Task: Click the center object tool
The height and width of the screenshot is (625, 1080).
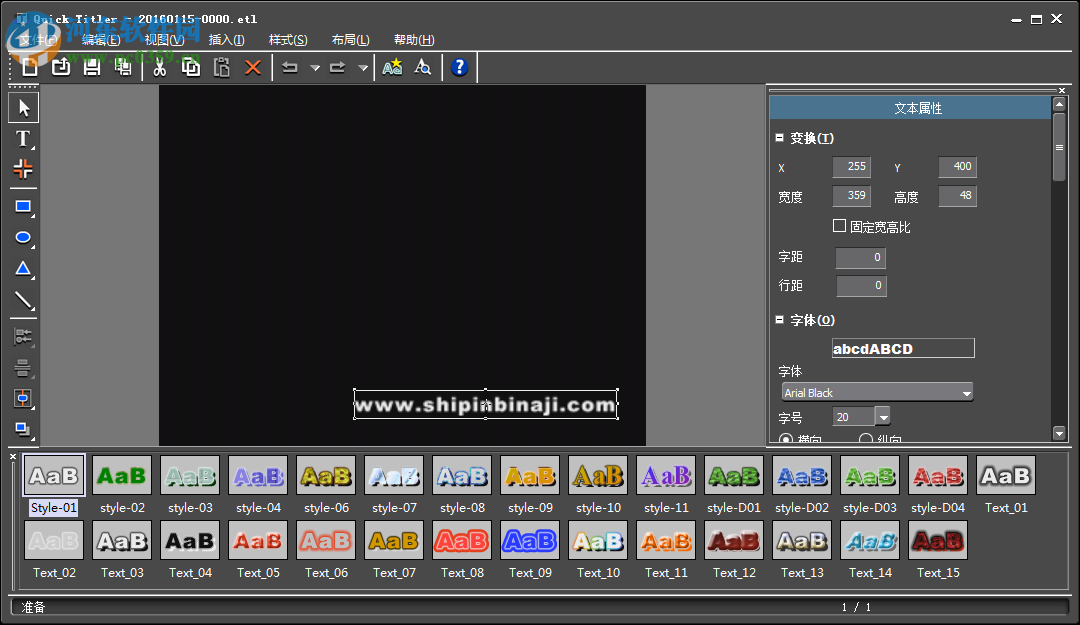Action: 23,398
